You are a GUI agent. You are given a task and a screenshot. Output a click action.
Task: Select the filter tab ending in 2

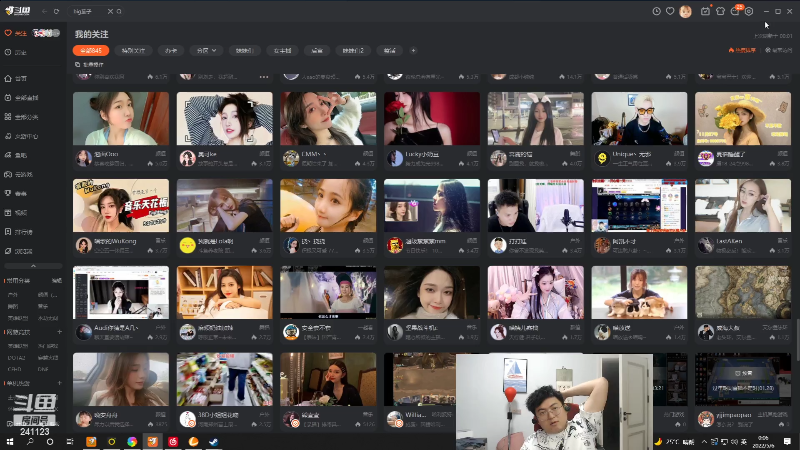[353, 51]
